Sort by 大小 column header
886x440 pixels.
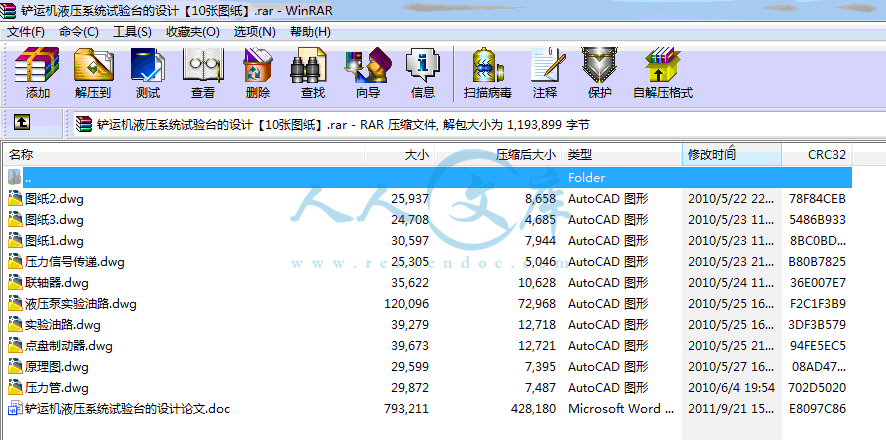coord(399,155)
